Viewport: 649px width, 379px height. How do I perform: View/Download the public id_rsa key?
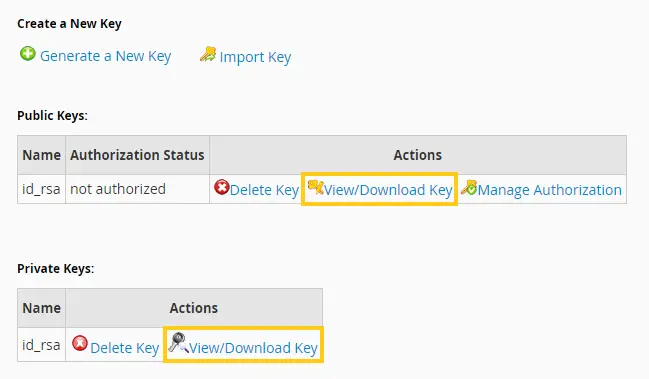pos(388,190)
